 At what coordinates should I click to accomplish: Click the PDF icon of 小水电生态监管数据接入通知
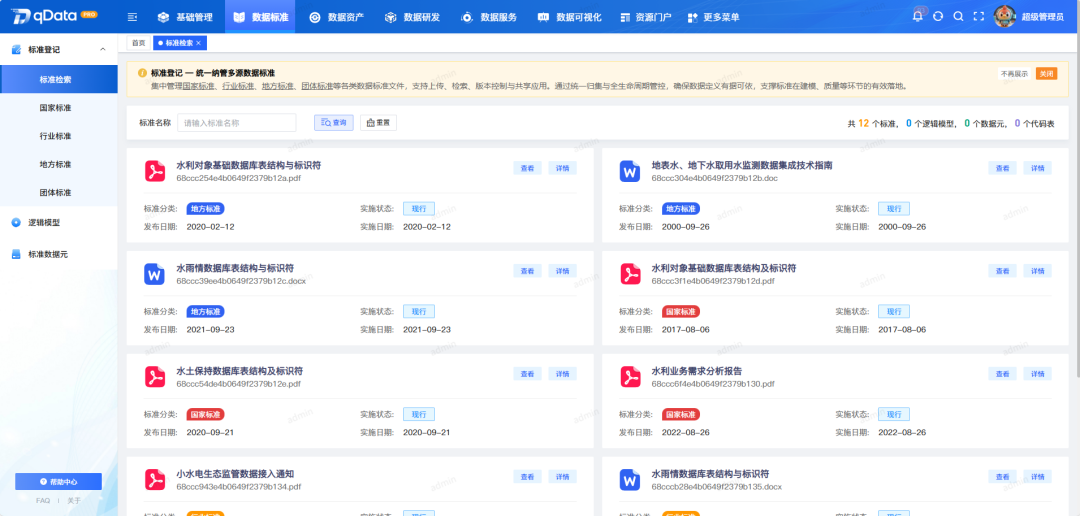(154, 480)
